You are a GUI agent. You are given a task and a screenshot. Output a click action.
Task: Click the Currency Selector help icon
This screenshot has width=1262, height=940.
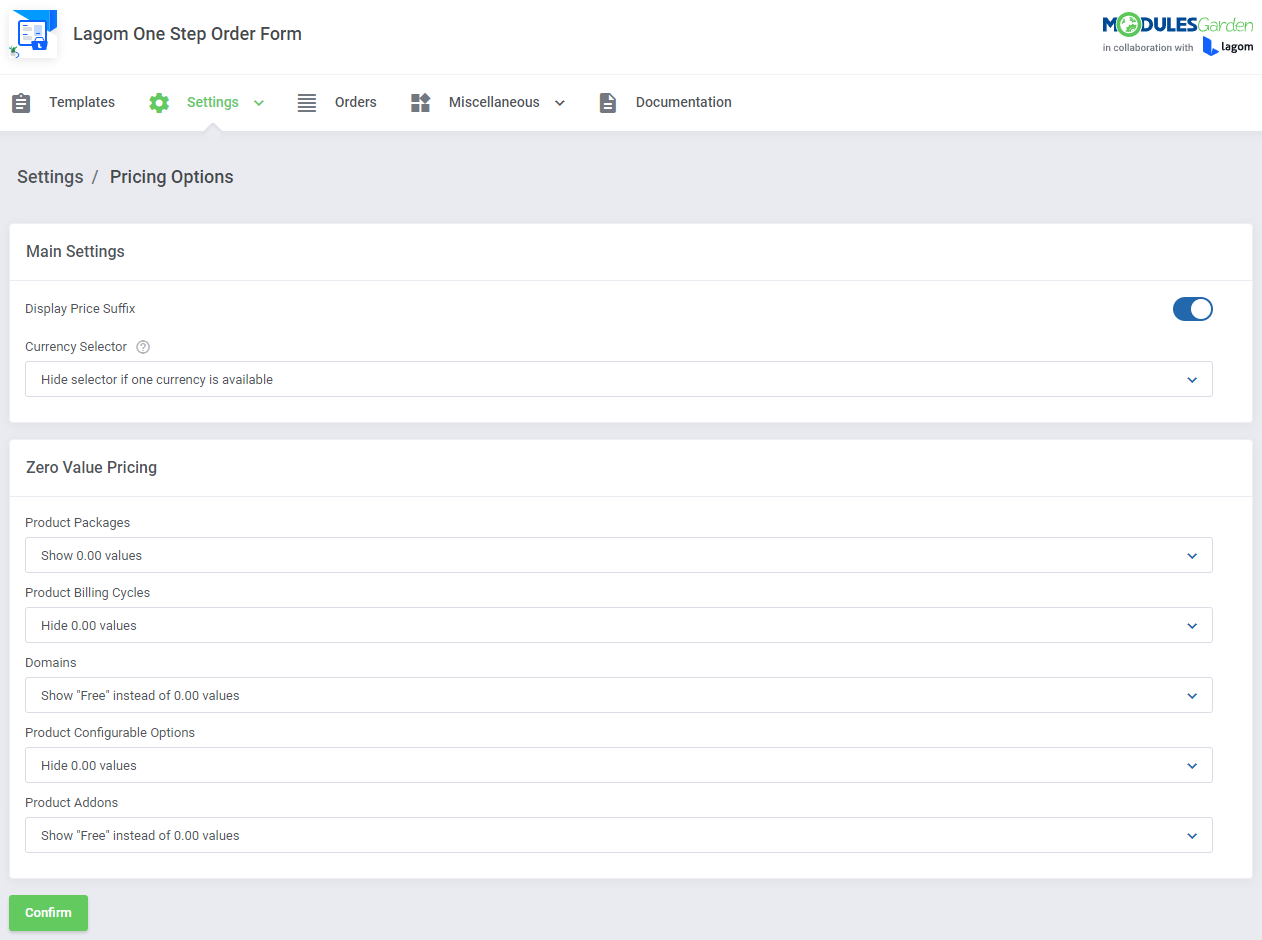coord(142,346)
